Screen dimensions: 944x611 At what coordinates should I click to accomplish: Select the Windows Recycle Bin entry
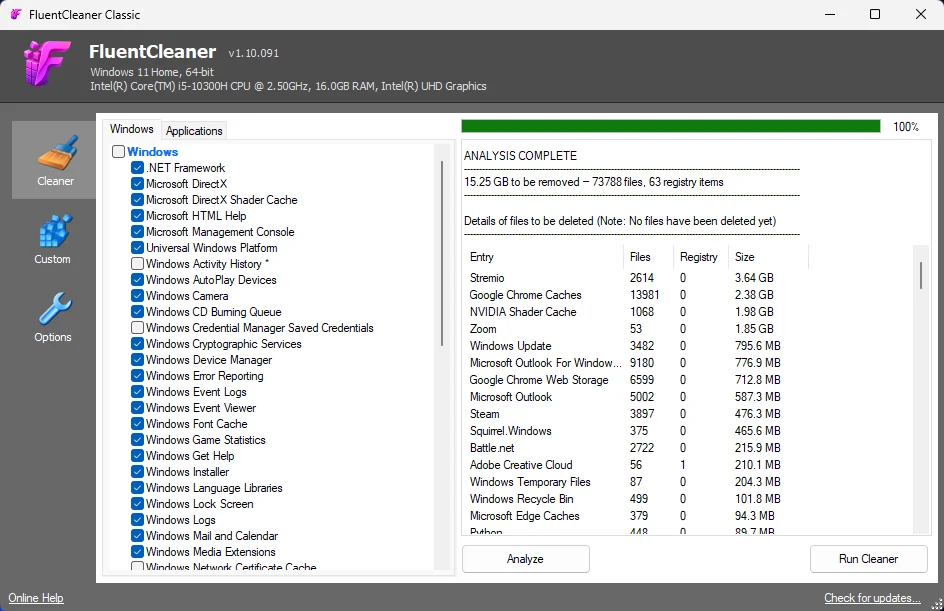638,499
